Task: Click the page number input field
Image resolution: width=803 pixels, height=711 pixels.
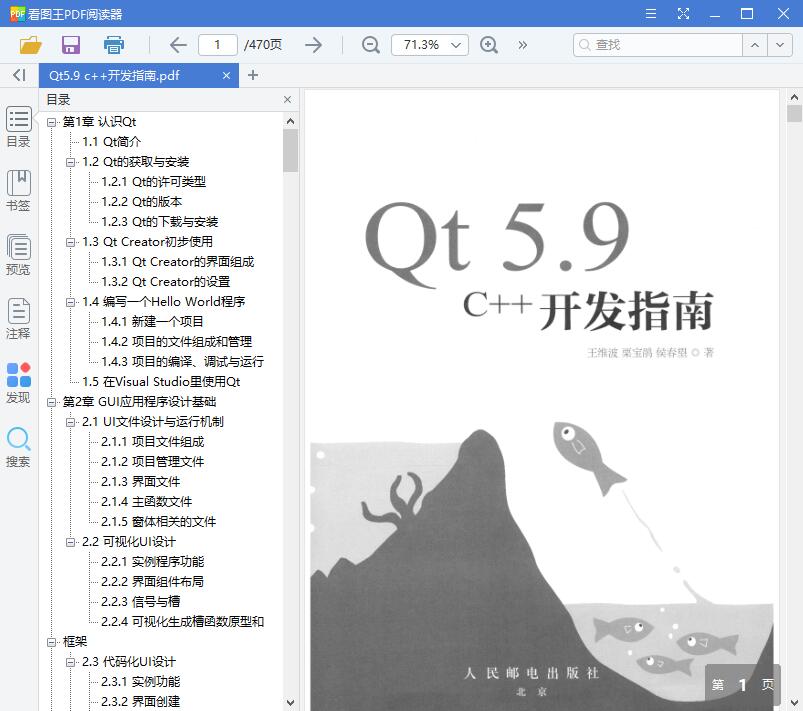Action: [x=218, y=45]
